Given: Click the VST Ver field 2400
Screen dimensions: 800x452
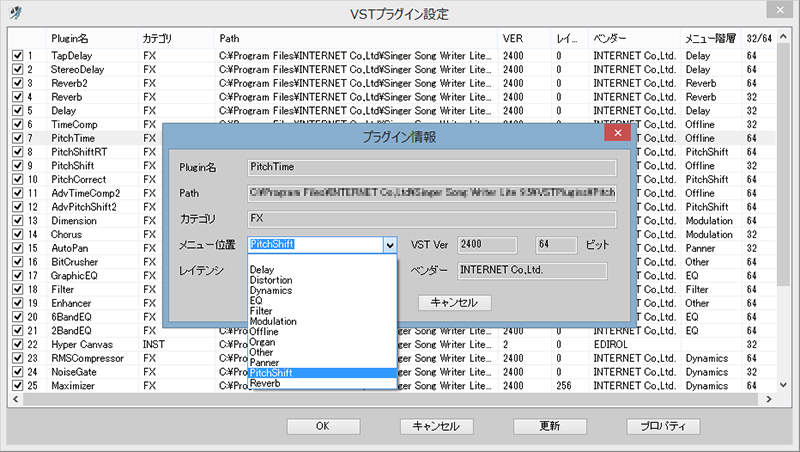Looking at the screenshot, I should tap(487, 245).
